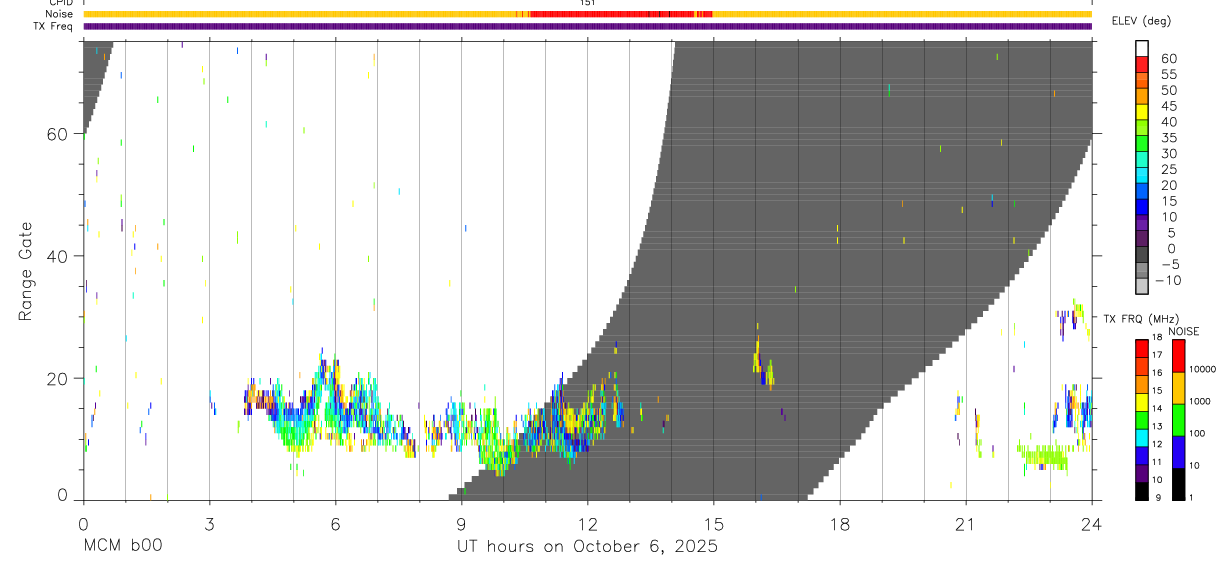Select the "6" hour tick on the UT axis

tap(335, 524)
